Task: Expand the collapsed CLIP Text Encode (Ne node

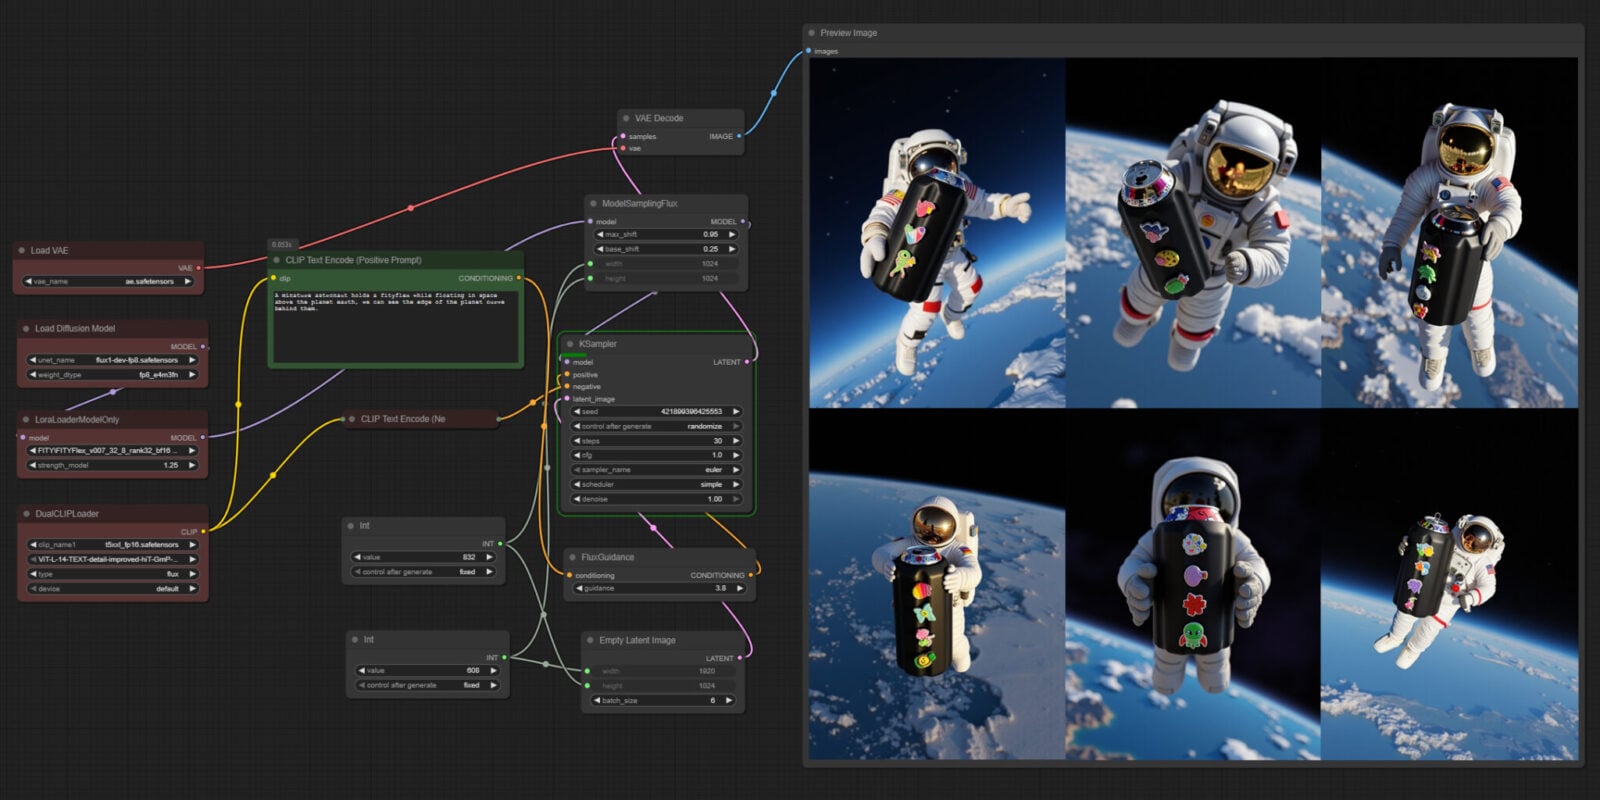Action: coord(351,419)
